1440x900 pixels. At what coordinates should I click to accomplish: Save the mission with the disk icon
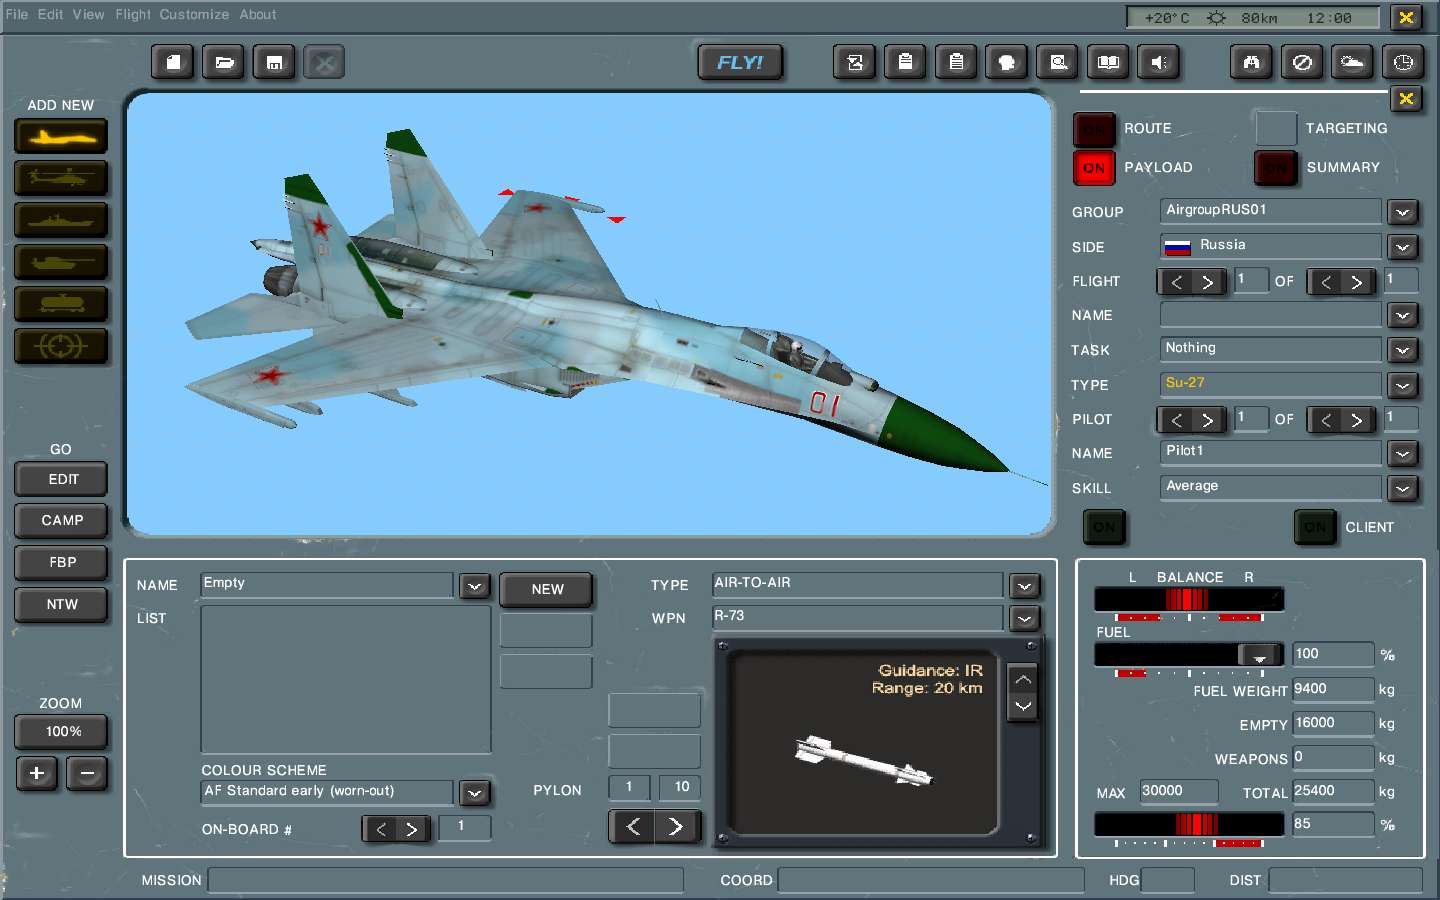pyautogui.click(x=274, y=62)
